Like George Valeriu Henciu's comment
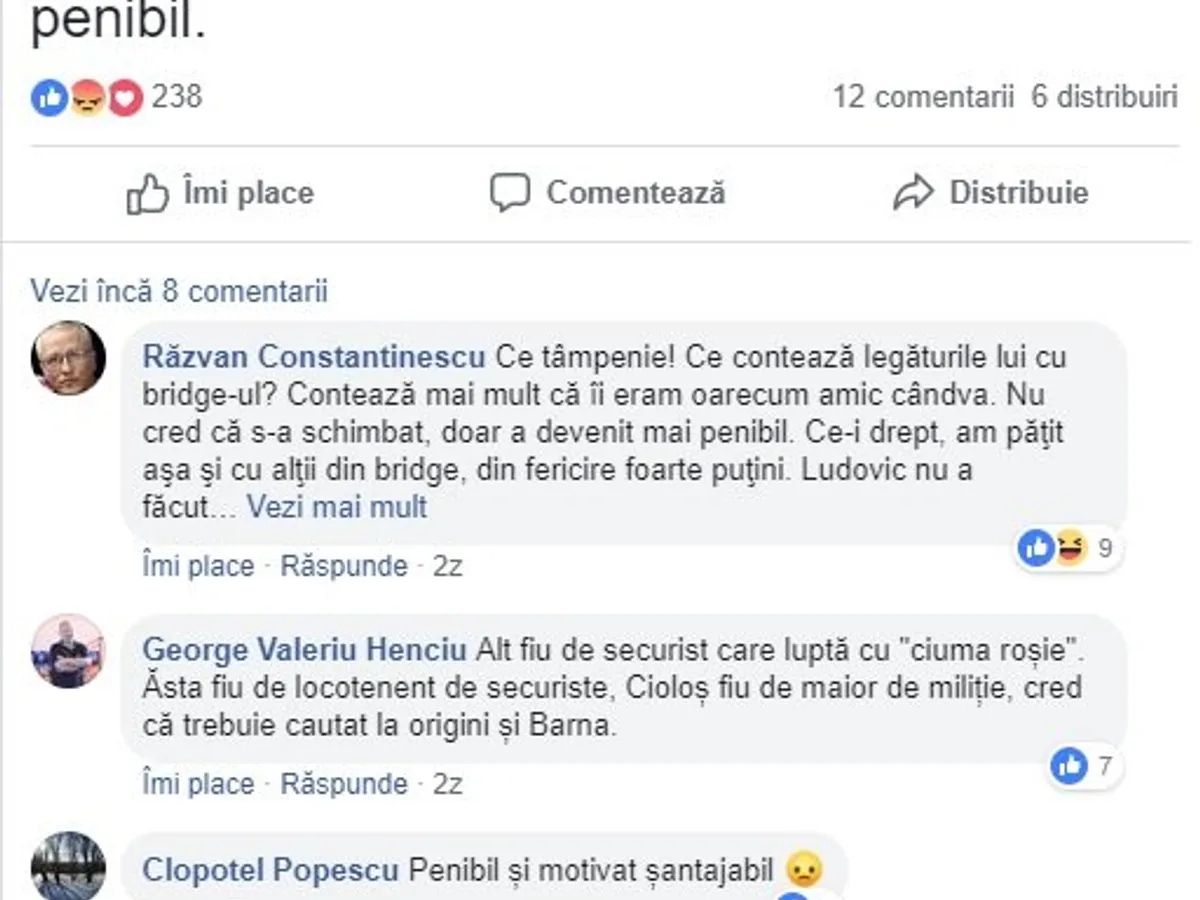 pos(198,783)
